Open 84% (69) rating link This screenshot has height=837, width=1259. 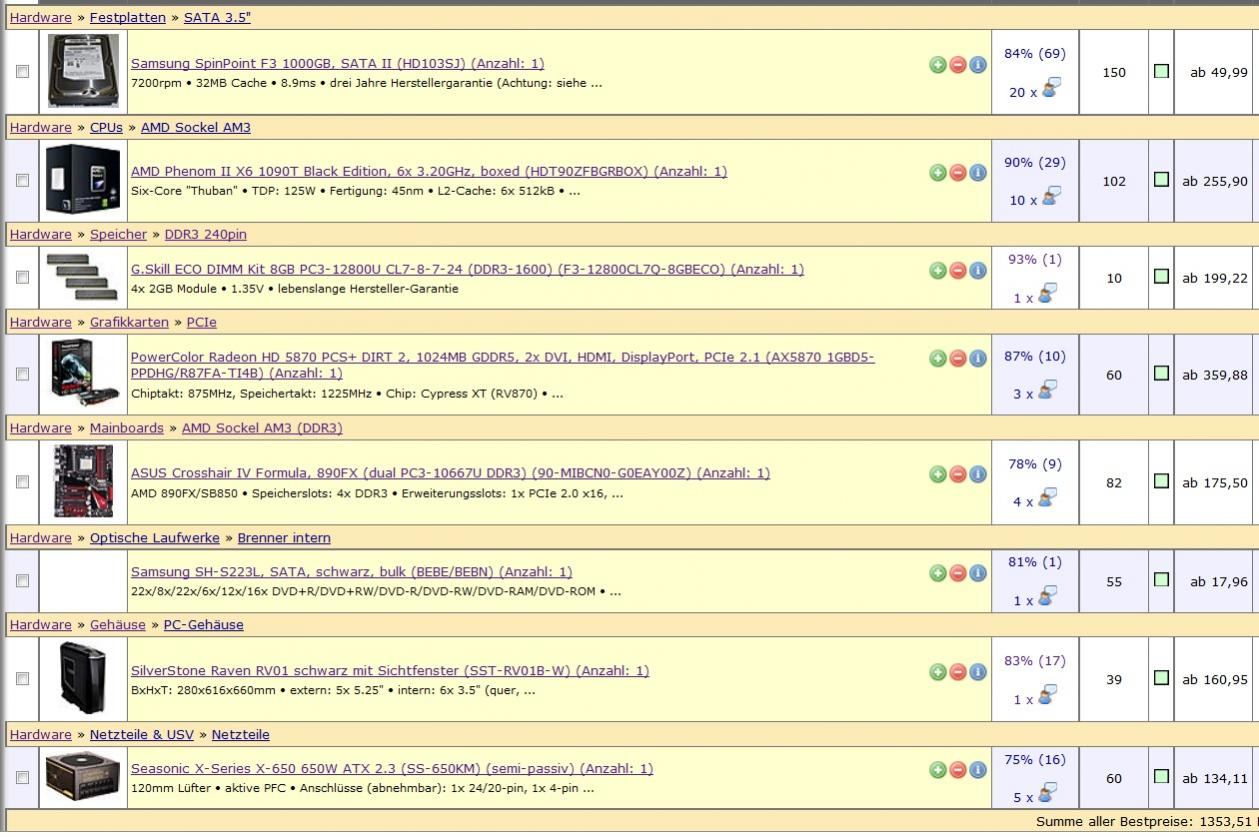point(1035,54)
